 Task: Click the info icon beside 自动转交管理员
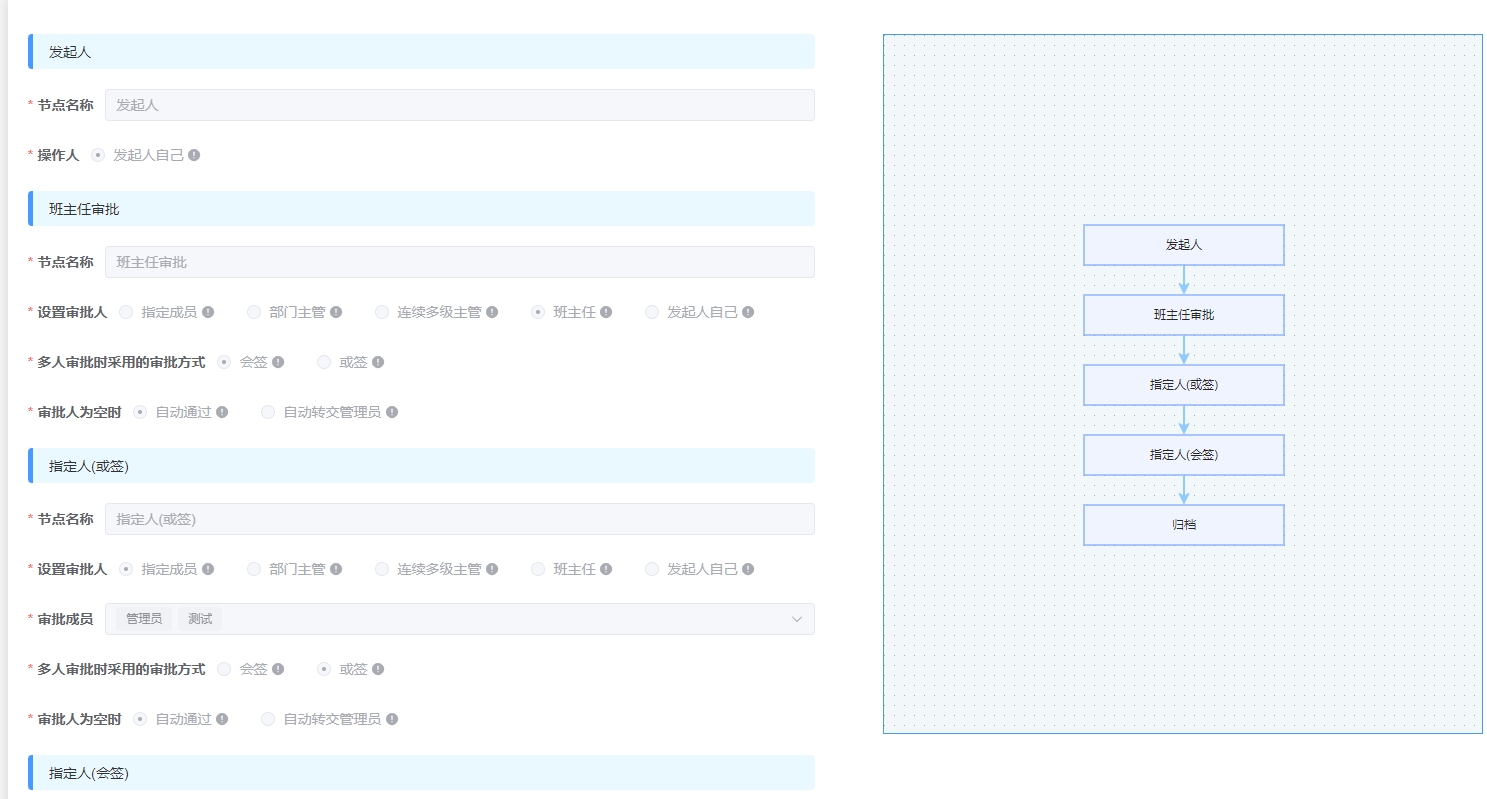pos(393,411)
